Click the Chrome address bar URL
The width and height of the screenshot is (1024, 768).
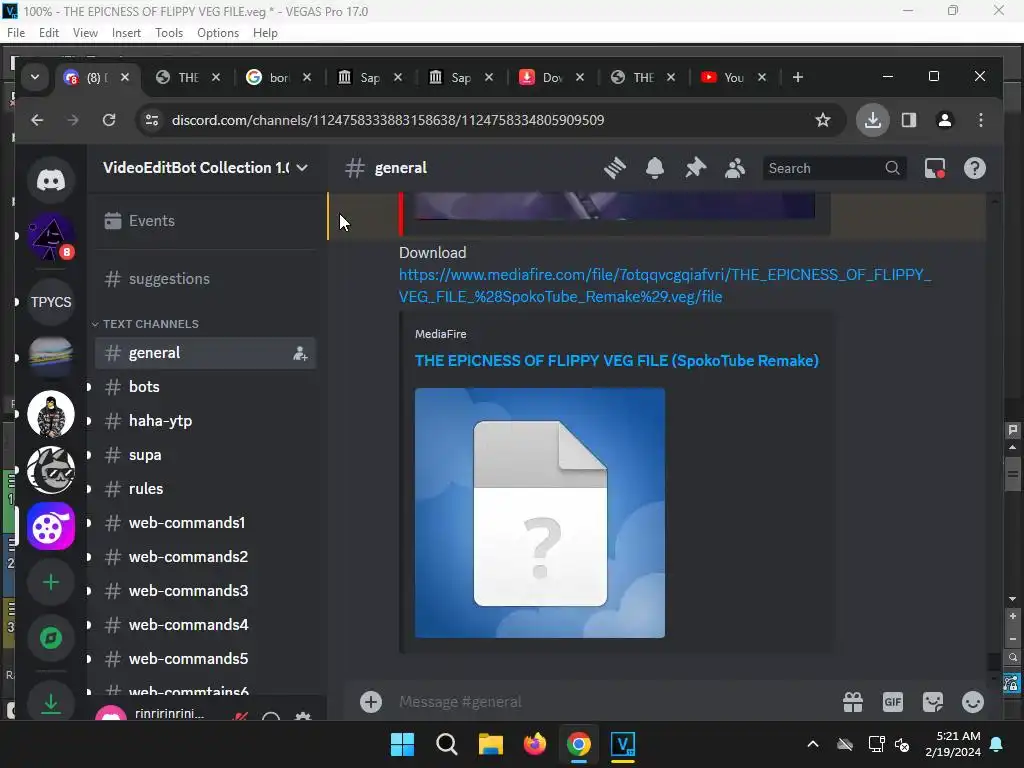[388, 120]
